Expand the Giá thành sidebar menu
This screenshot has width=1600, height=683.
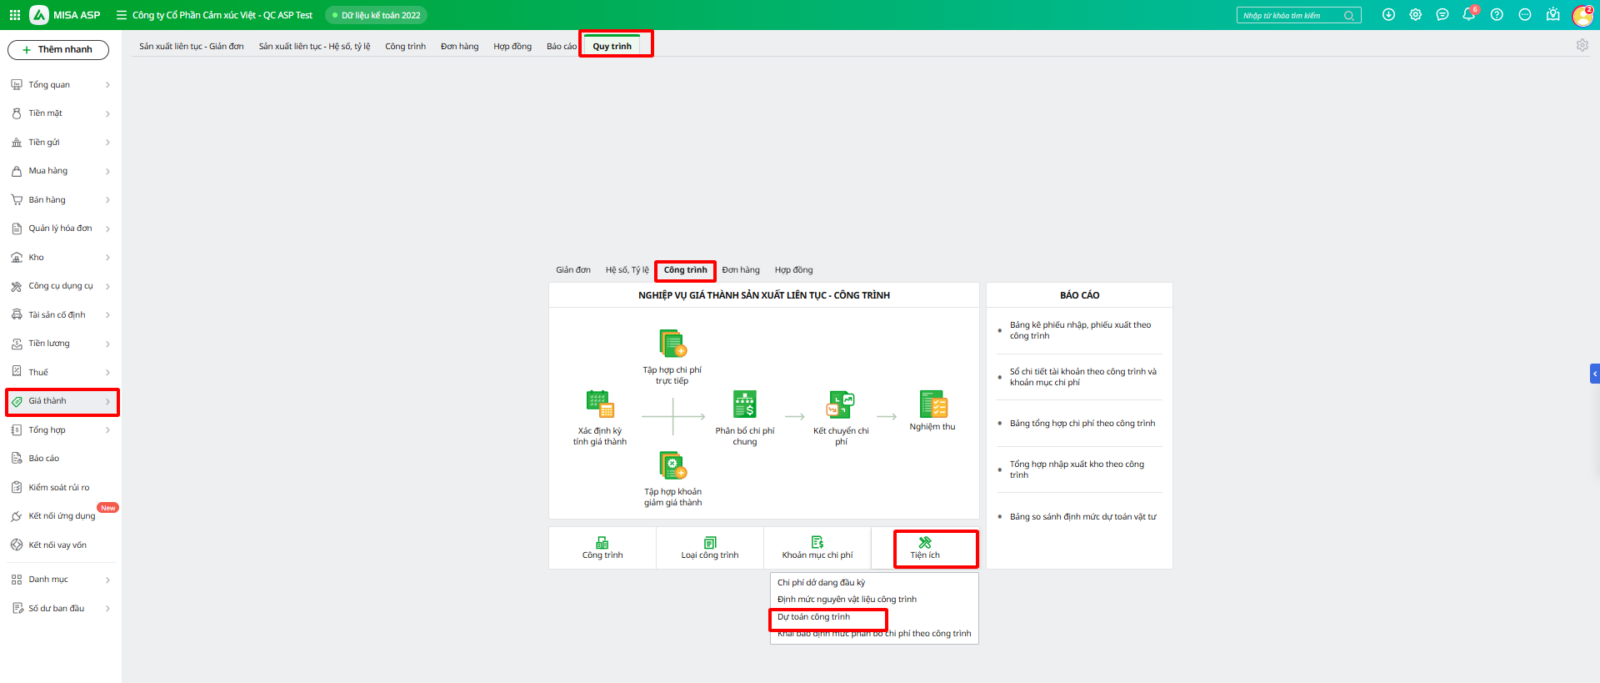click(x=62, y=401)
